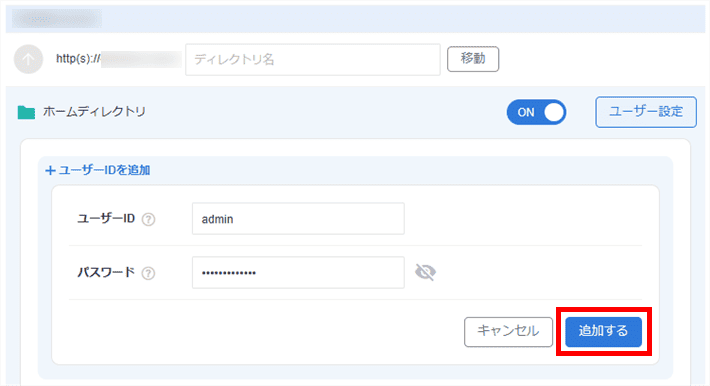Click the masked パスワード input field
The height and width of the screenshot is (386, 710).
pos(298,272)
